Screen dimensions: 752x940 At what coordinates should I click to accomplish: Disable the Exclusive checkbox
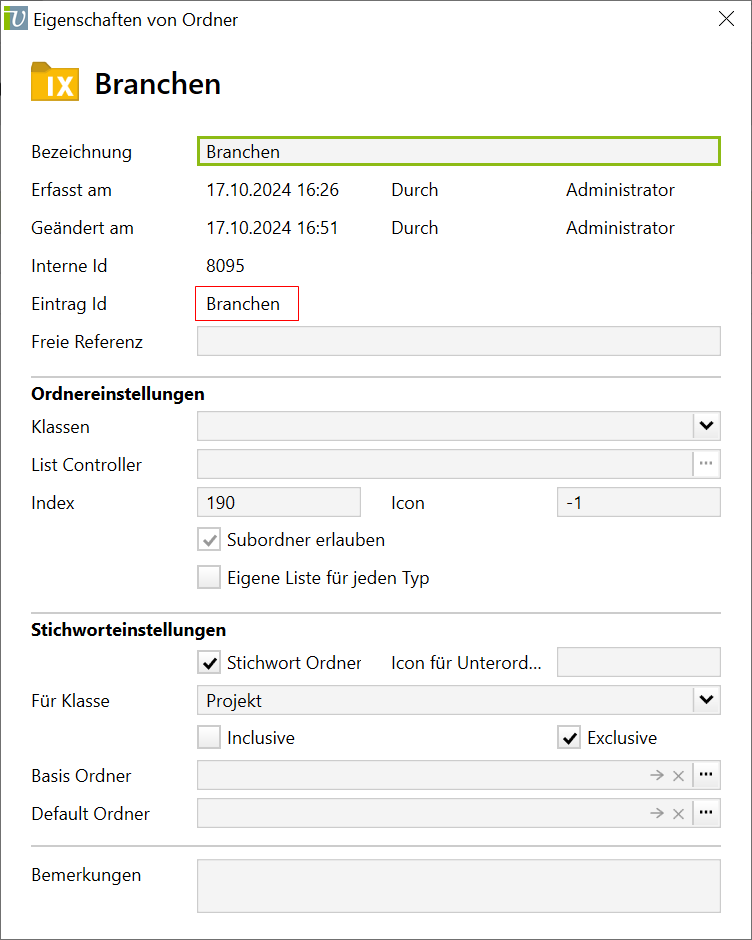[x=569, y=738]
